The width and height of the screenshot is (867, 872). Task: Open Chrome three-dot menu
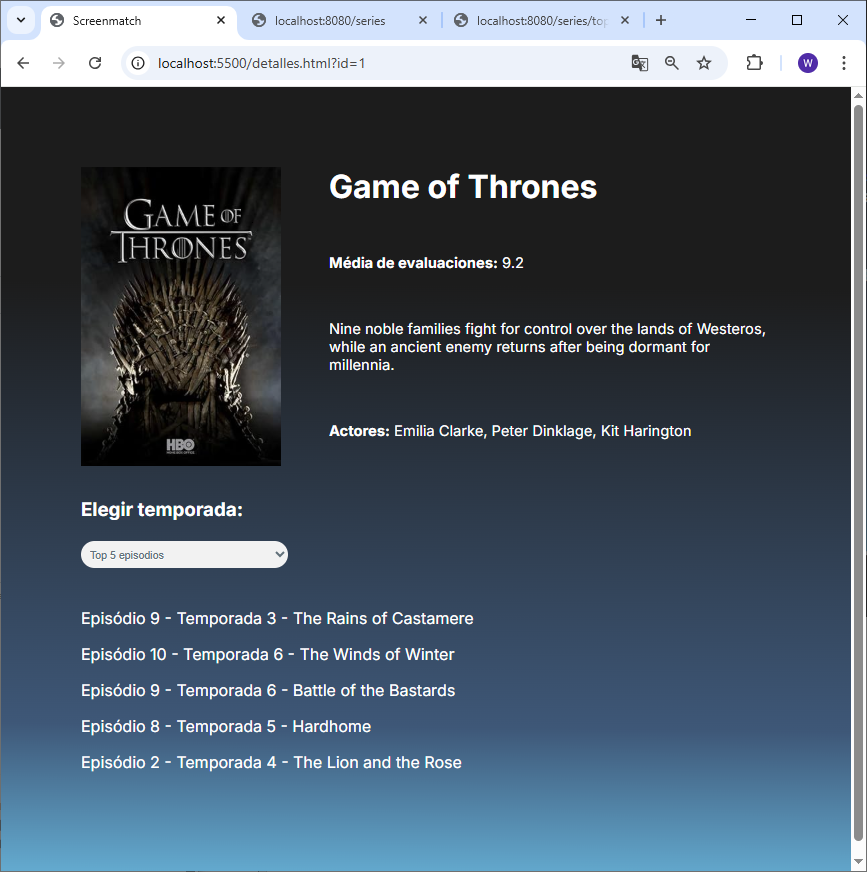click(x=844, y=63)
